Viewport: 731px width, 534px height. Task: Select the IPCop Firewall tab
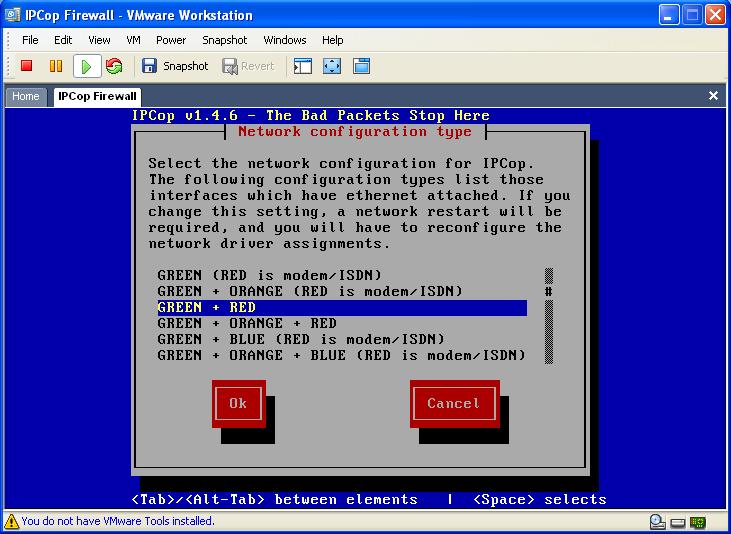(97, 97)
